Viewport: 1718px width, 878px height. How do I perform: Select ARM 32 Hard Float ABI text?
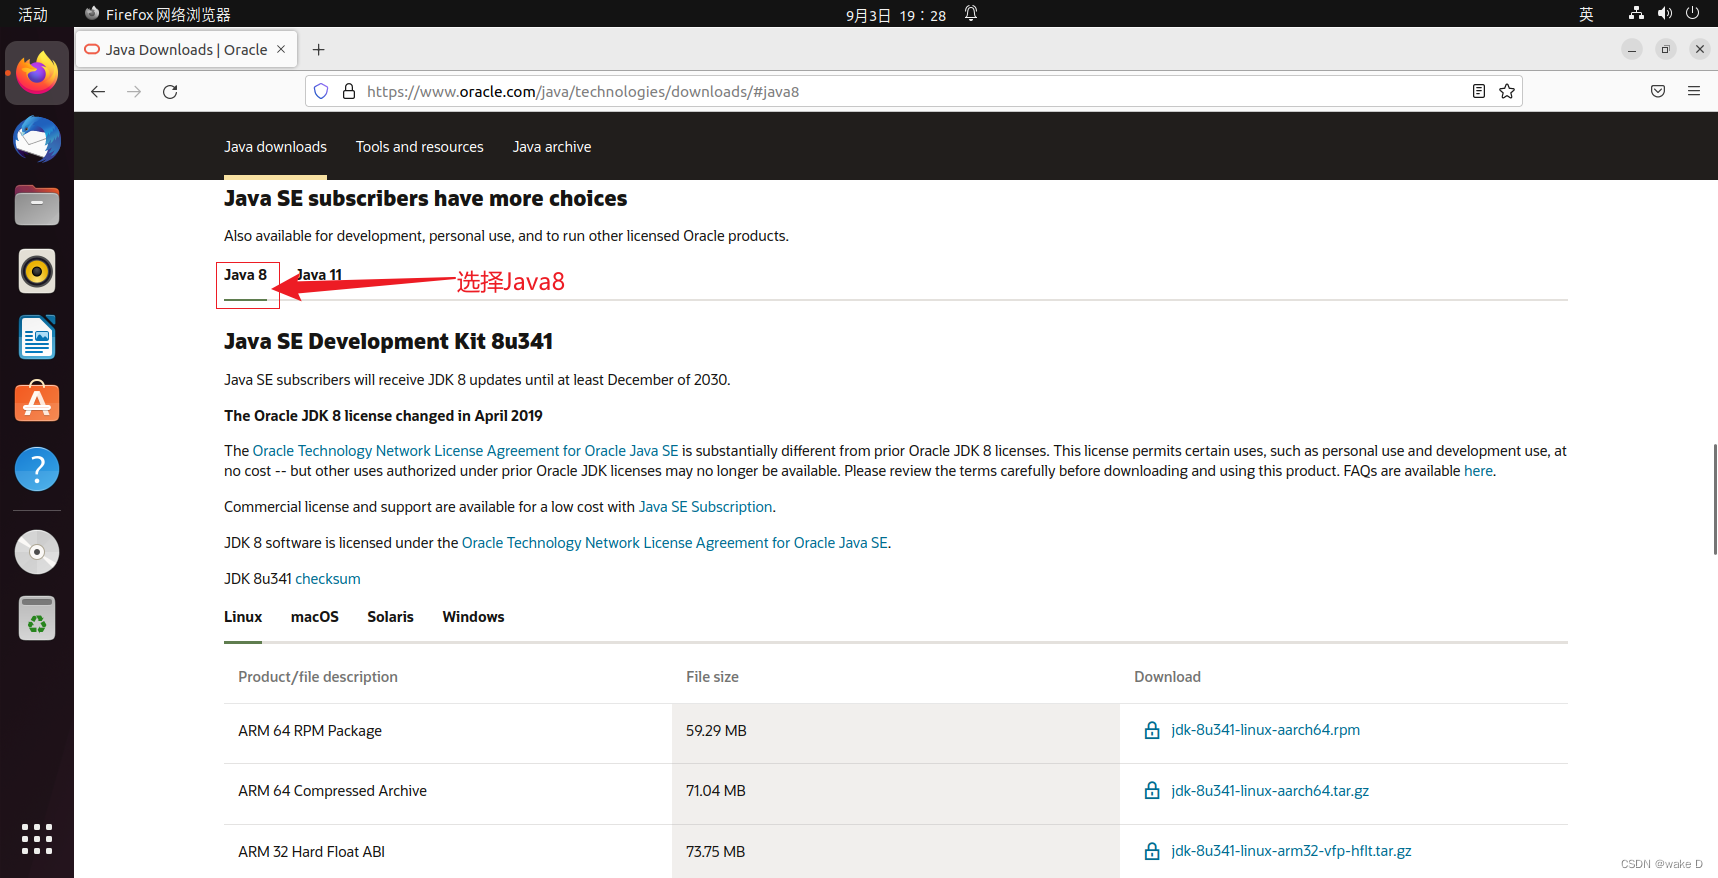pos(311,852)
